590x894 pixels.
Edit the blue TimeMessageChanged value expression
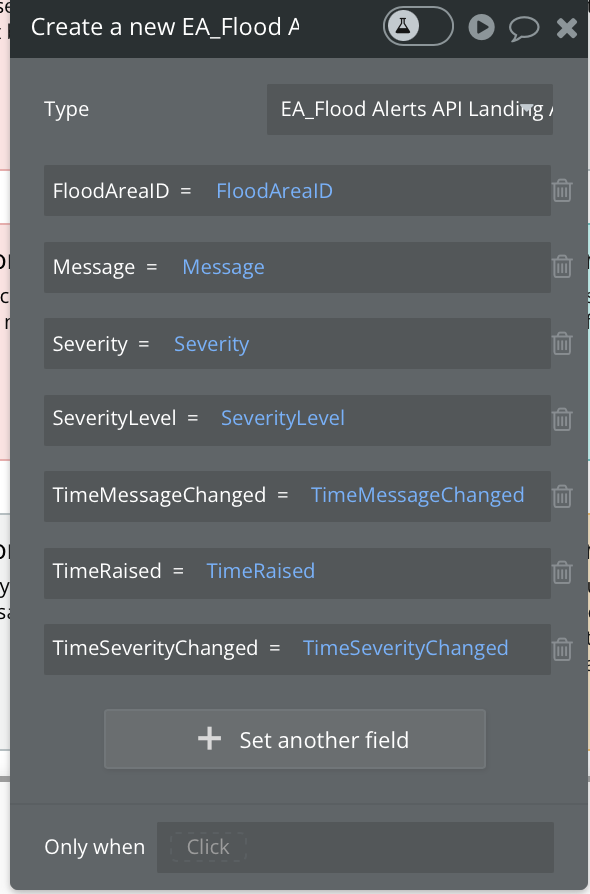pos(417,495)
